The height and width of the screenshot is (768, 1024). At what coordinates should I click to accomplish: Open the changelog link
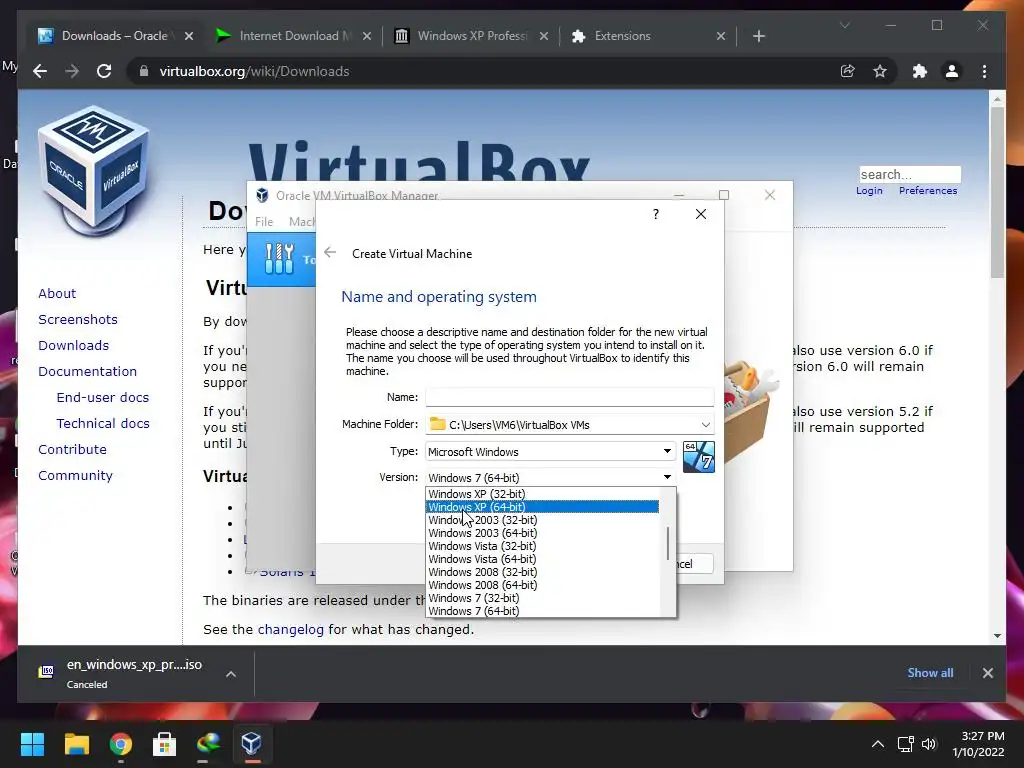291,630
